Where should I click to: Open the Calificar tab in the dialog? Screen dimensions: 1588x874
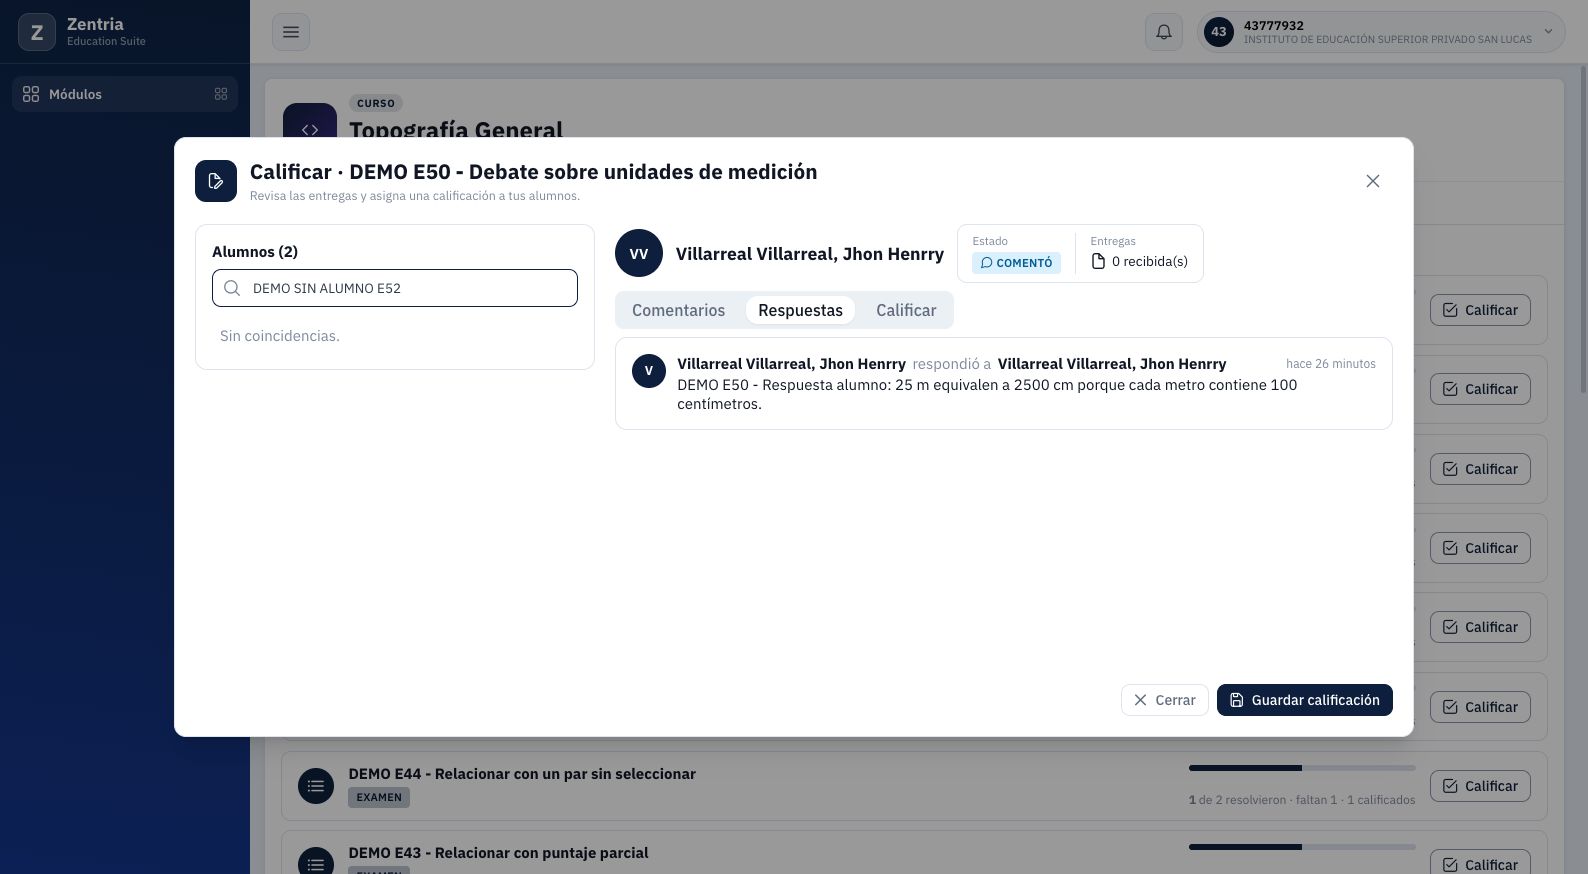point(906,310)
